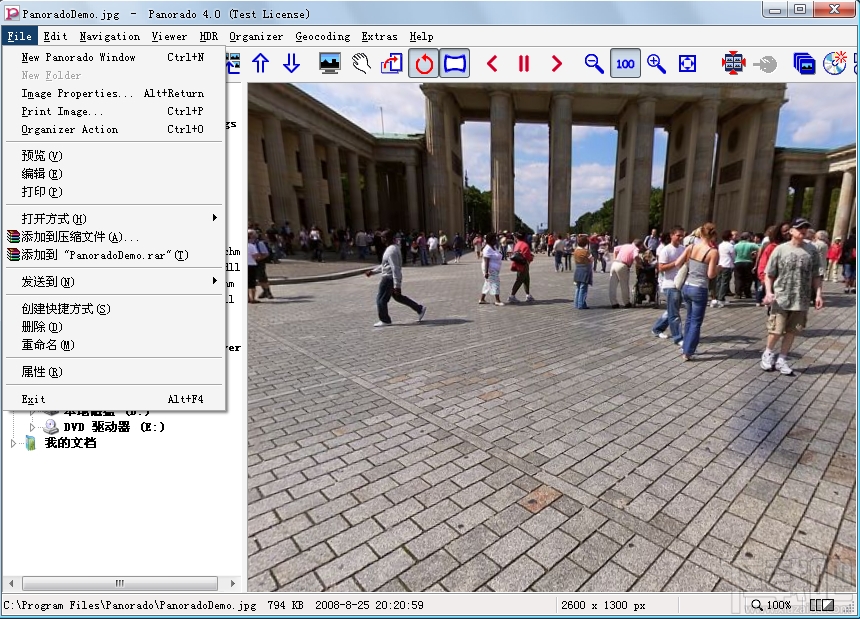Click the fit to window icon
This screenshot has height=619, width=860.
[687, 64]
